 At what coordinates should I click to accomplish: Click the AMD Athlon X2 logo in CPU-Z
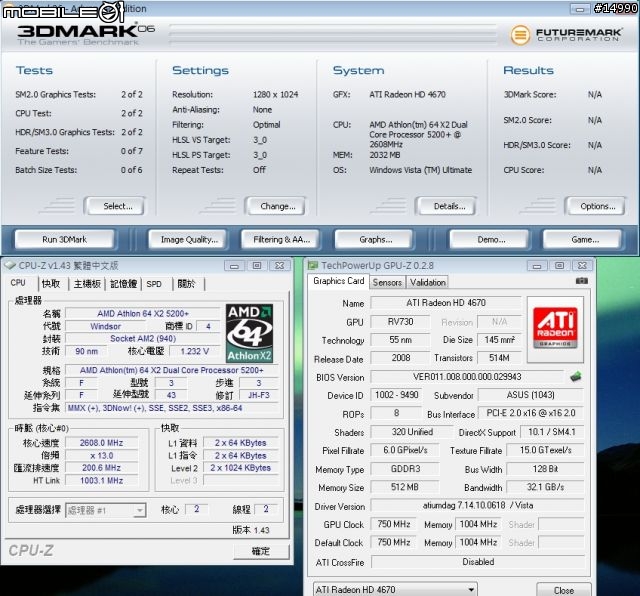[x=249, y=333]
